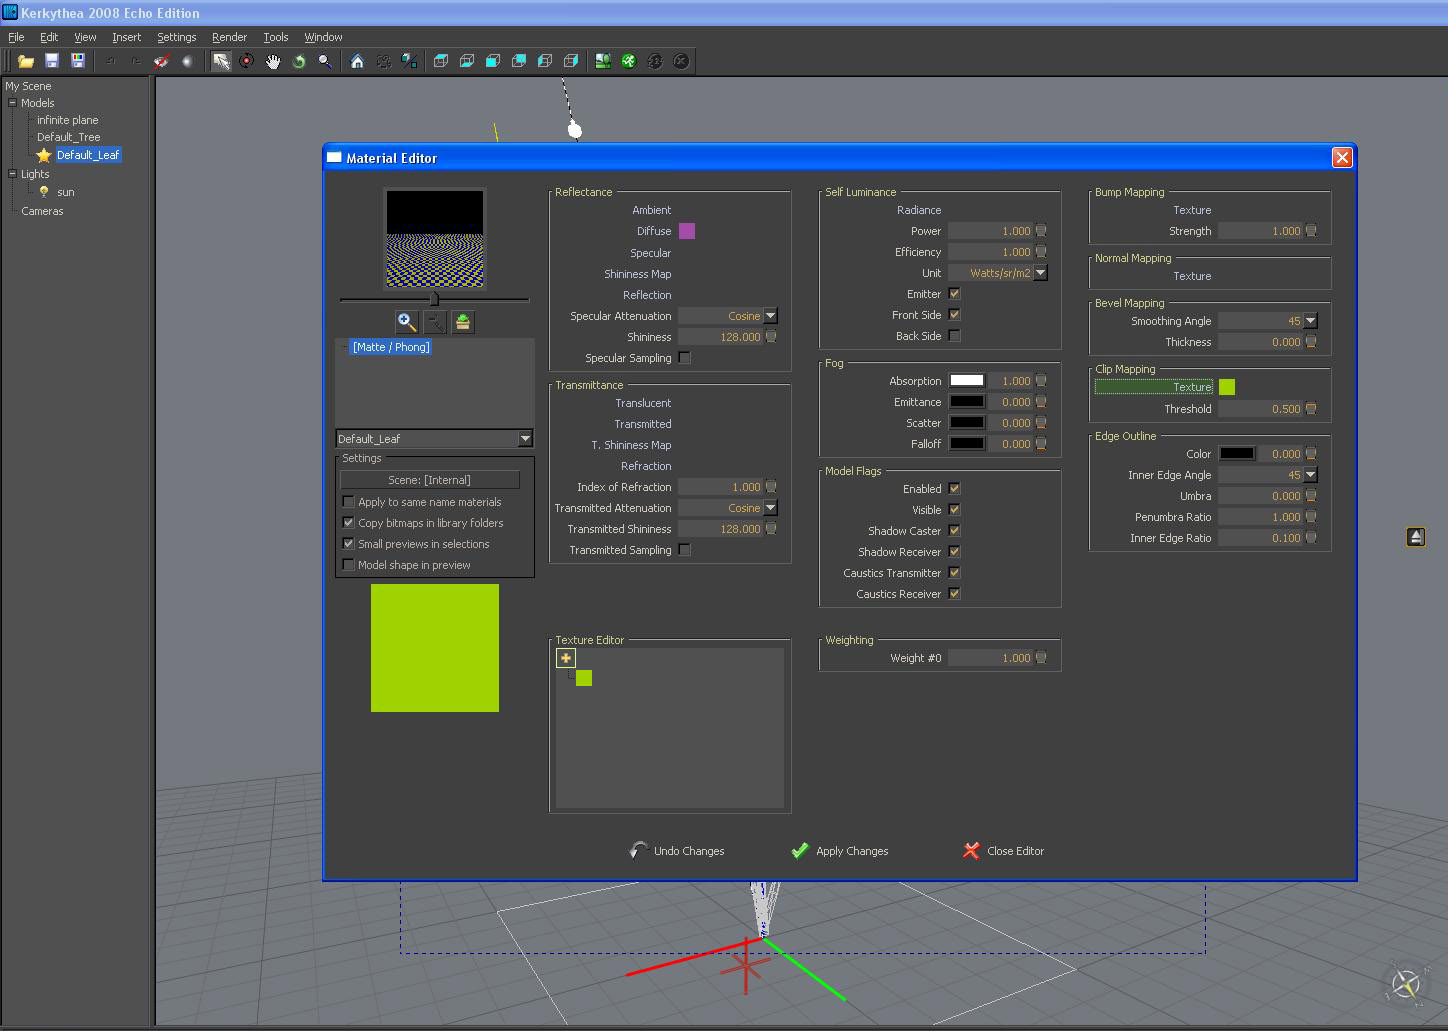Select the [Matte / Phong] material layer
The image size is (1448, 1031).
tap(391, 347)
